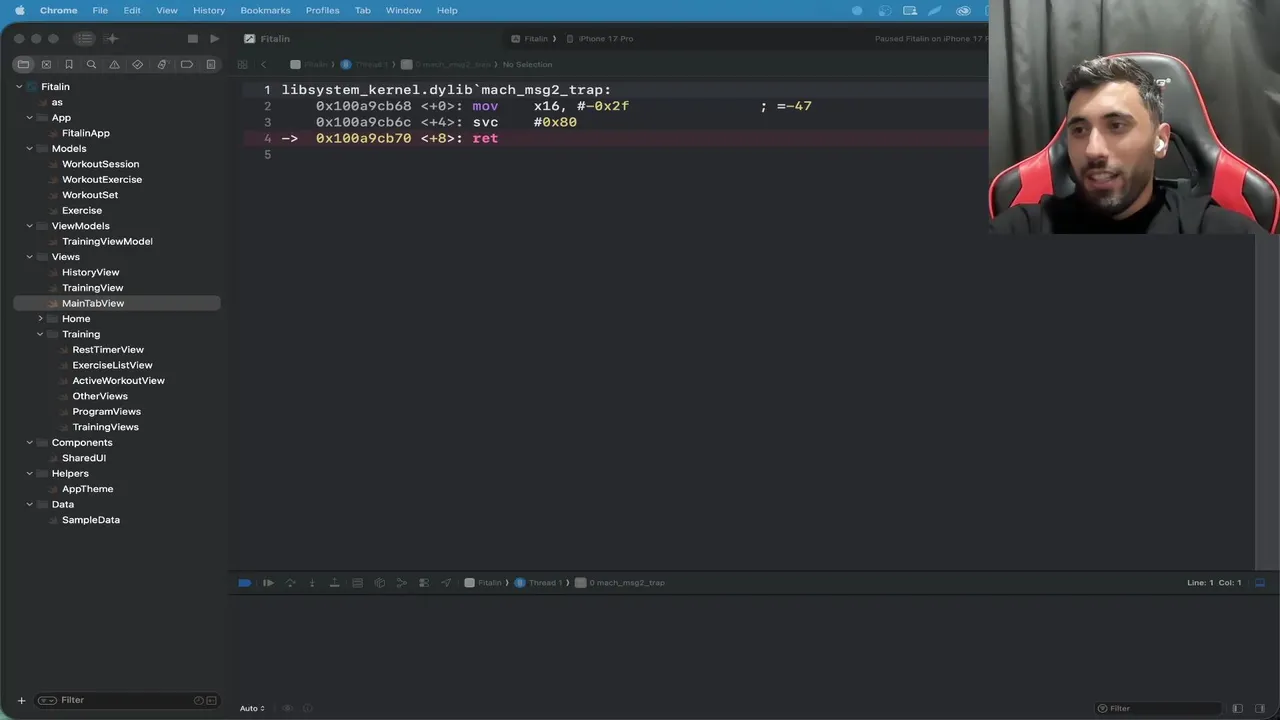Click the console Filter field
The image size is (1280, 720).
point(1158,708)
